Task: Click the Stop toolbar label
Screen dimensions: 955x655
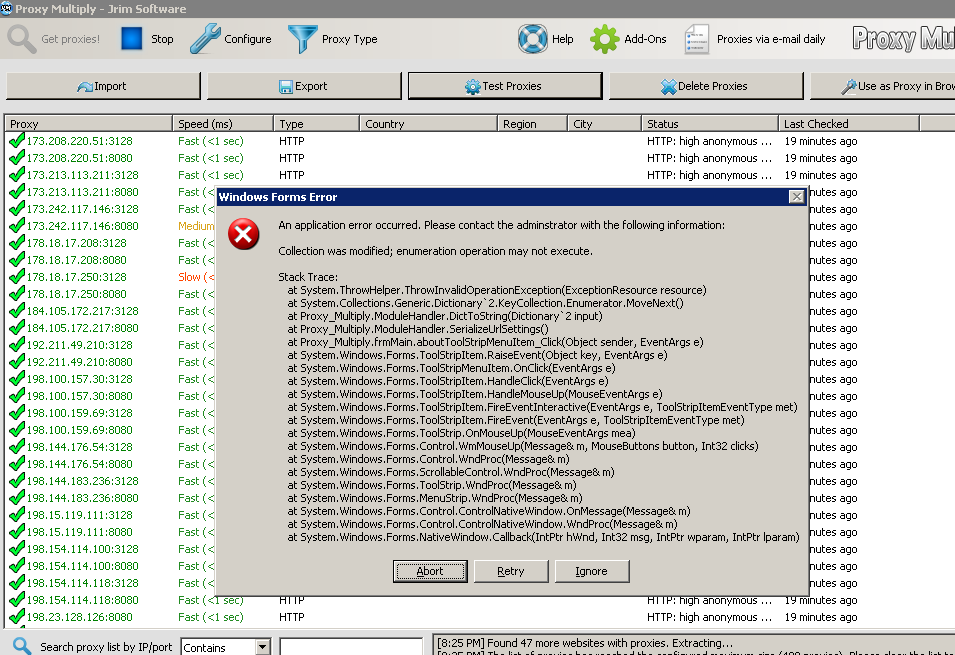Action: (162, 39)
